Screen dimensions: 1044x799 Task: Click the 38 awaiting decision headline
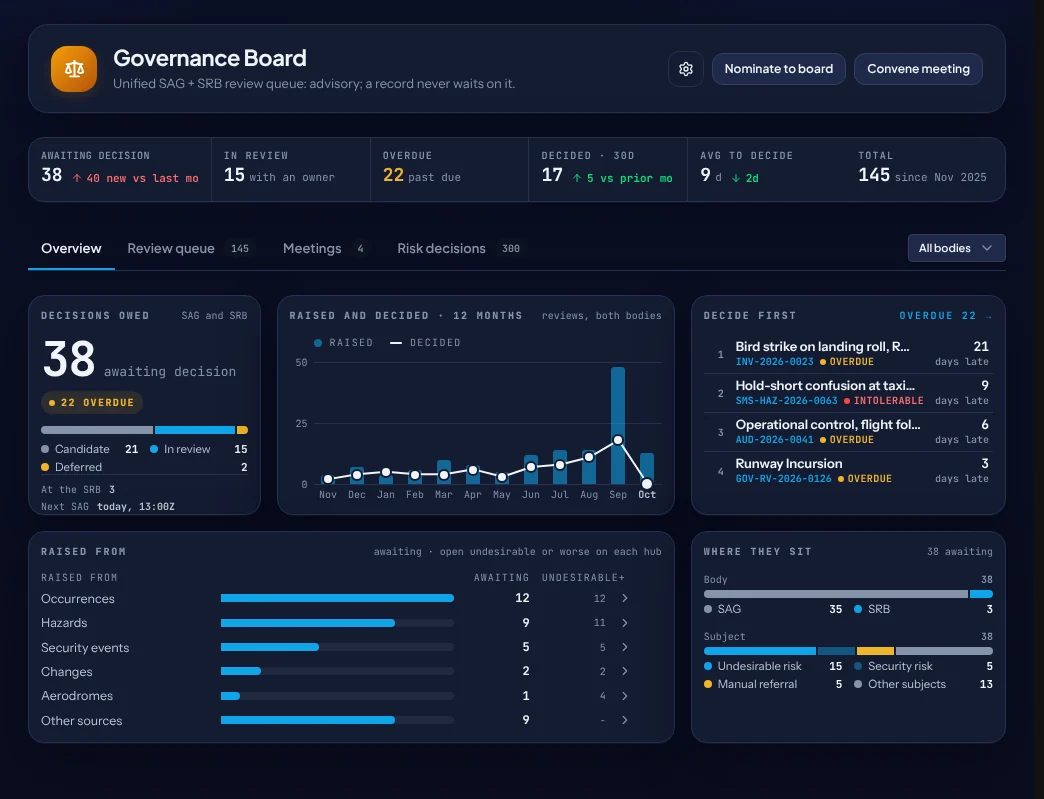click(140, 360)
